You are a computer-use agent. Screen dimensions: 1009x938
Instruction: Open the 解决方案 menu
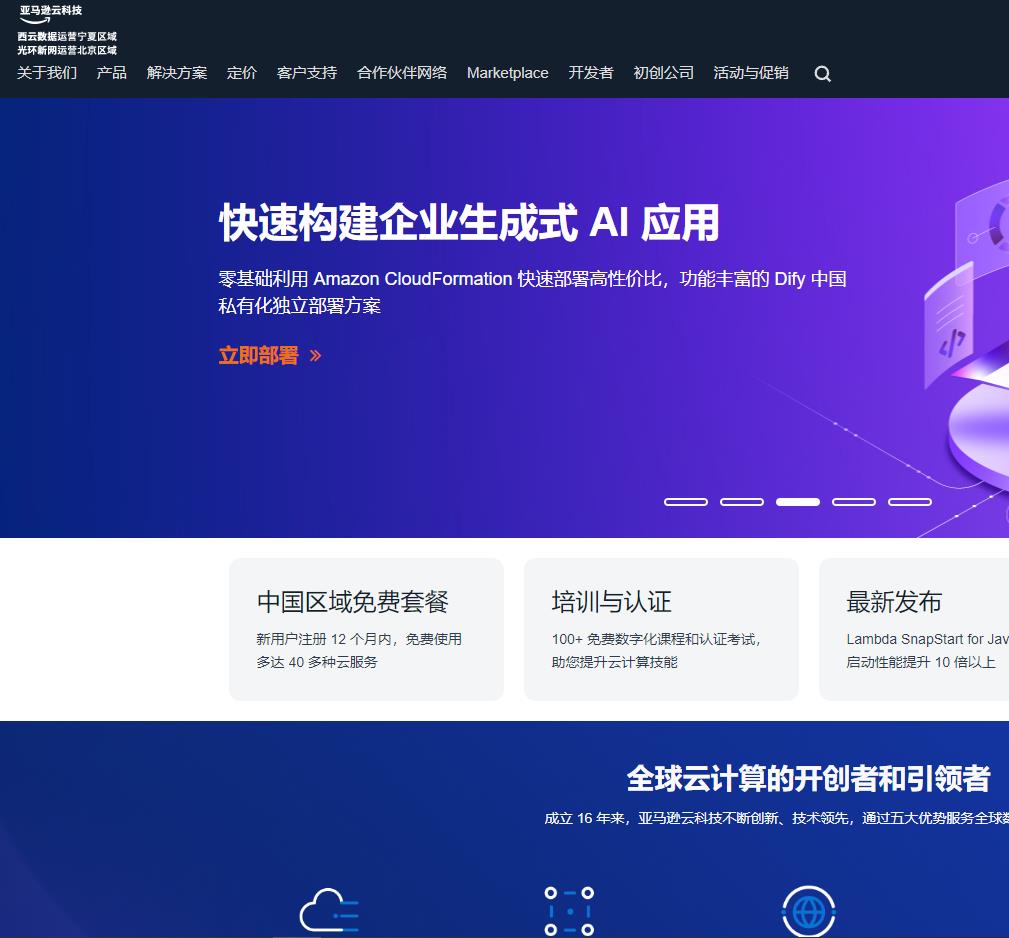point(177,73)
